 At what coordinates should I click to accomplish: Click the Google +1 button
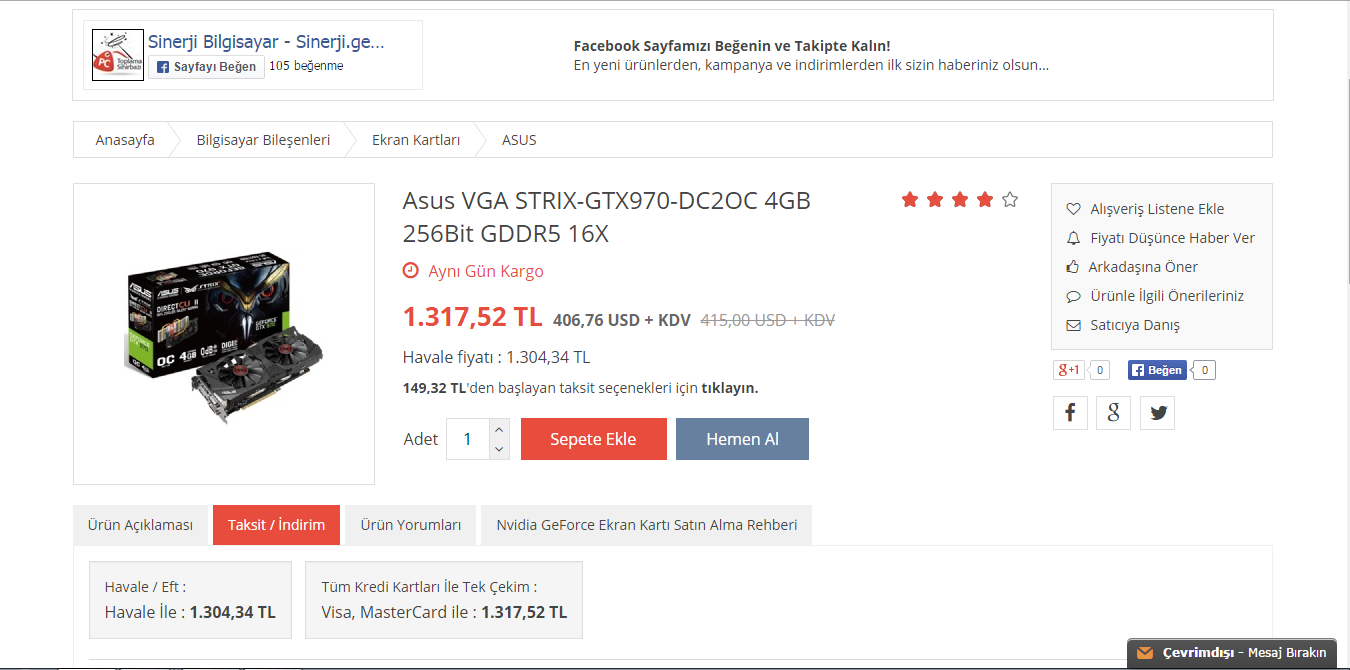tap(1069, 370)
